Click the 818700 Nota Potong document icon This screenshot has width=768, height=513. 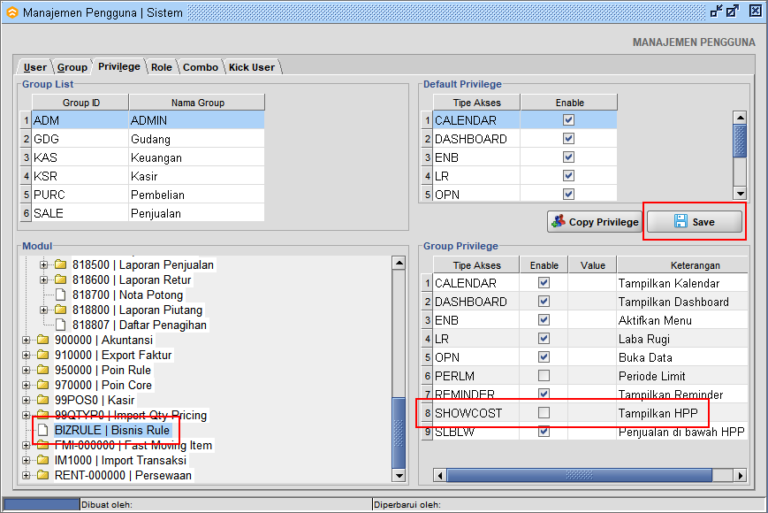tap(61, 295)
